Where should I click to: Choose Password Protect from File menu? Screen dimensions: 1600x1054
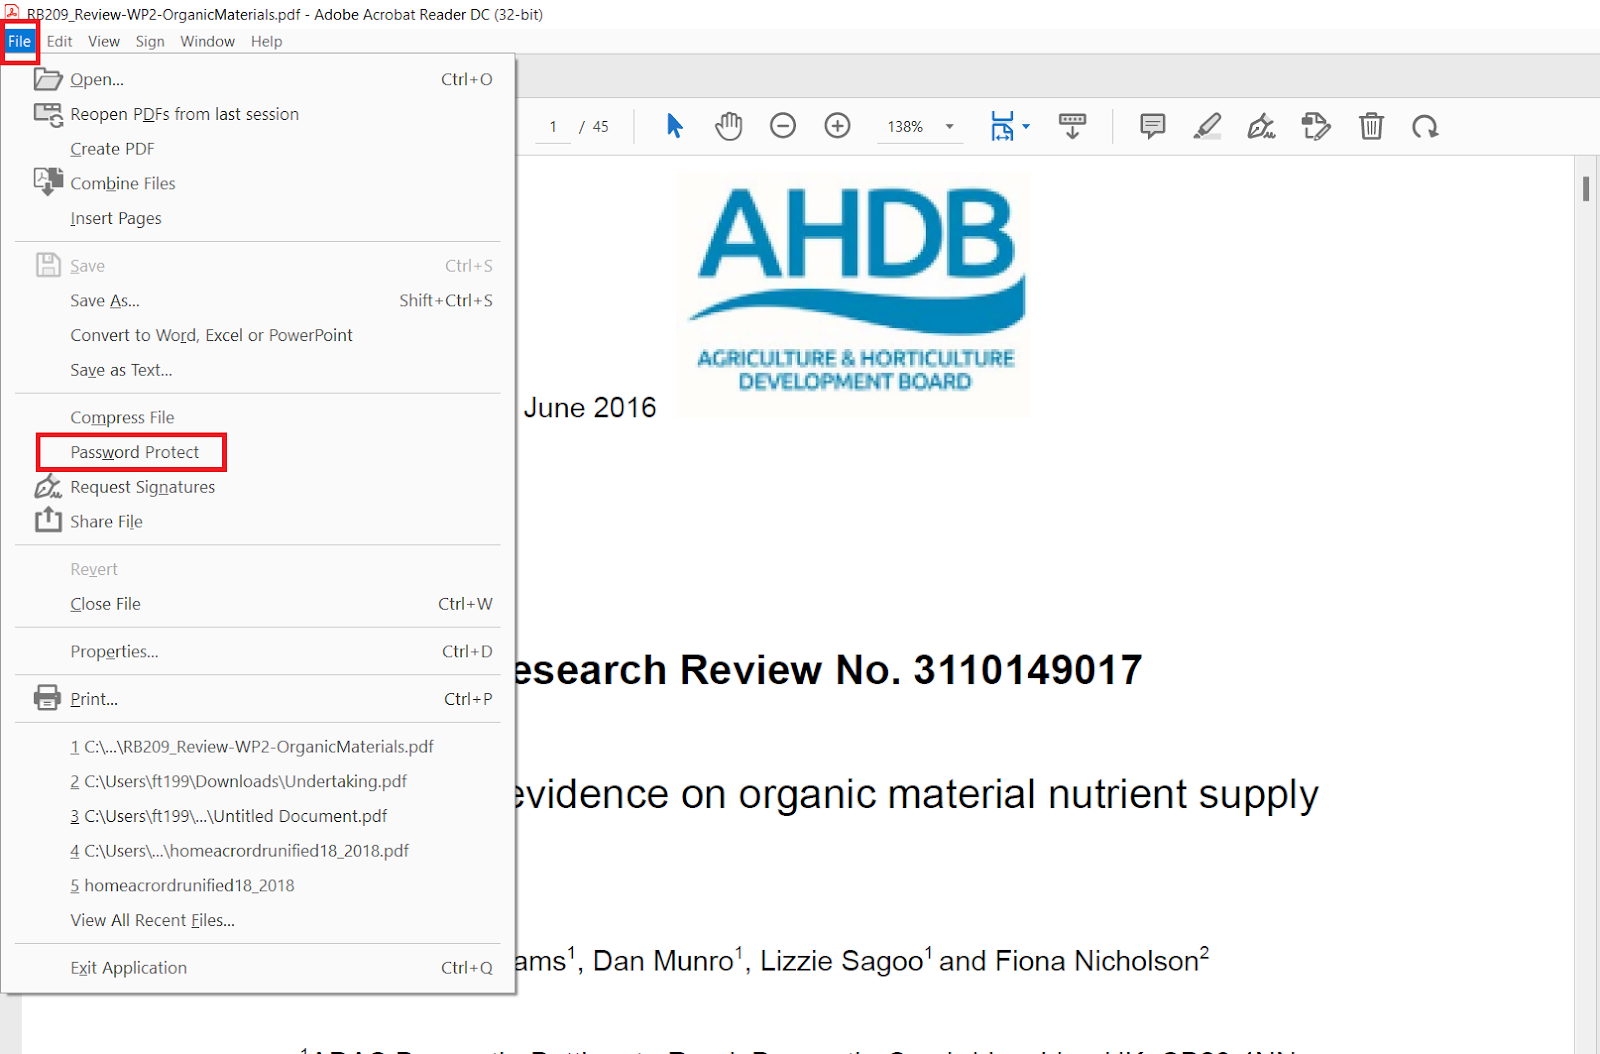(x=134, y=452)
